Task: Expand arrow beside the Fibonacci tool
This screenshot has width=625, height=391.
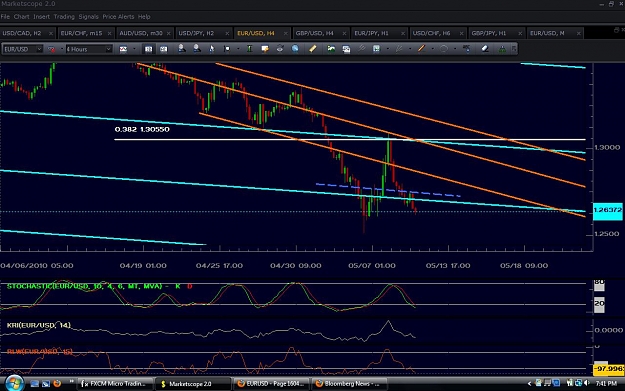Action: pyautogui.click(x=410, y=49)
